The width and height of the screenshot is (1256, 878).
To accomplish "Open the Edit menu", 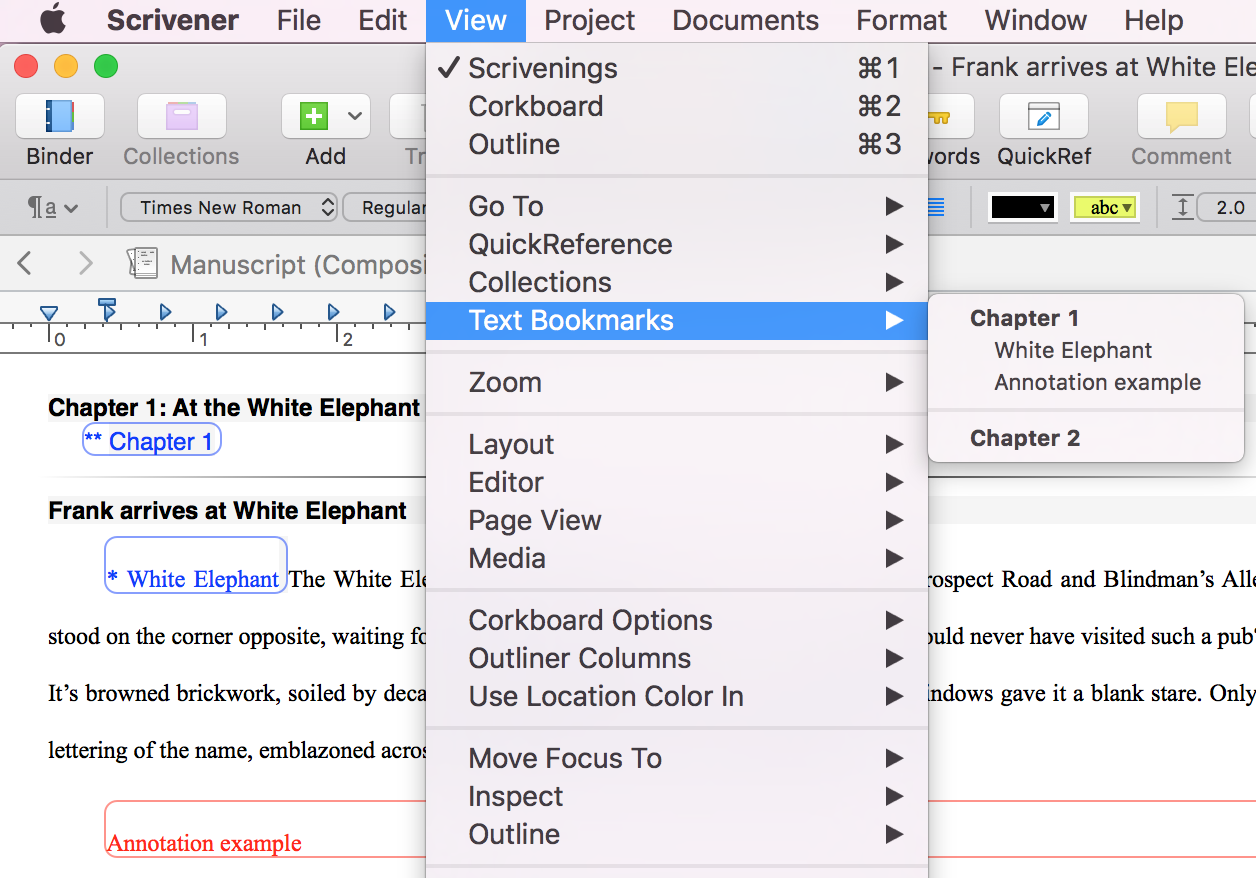I will [x=383, y=20].
